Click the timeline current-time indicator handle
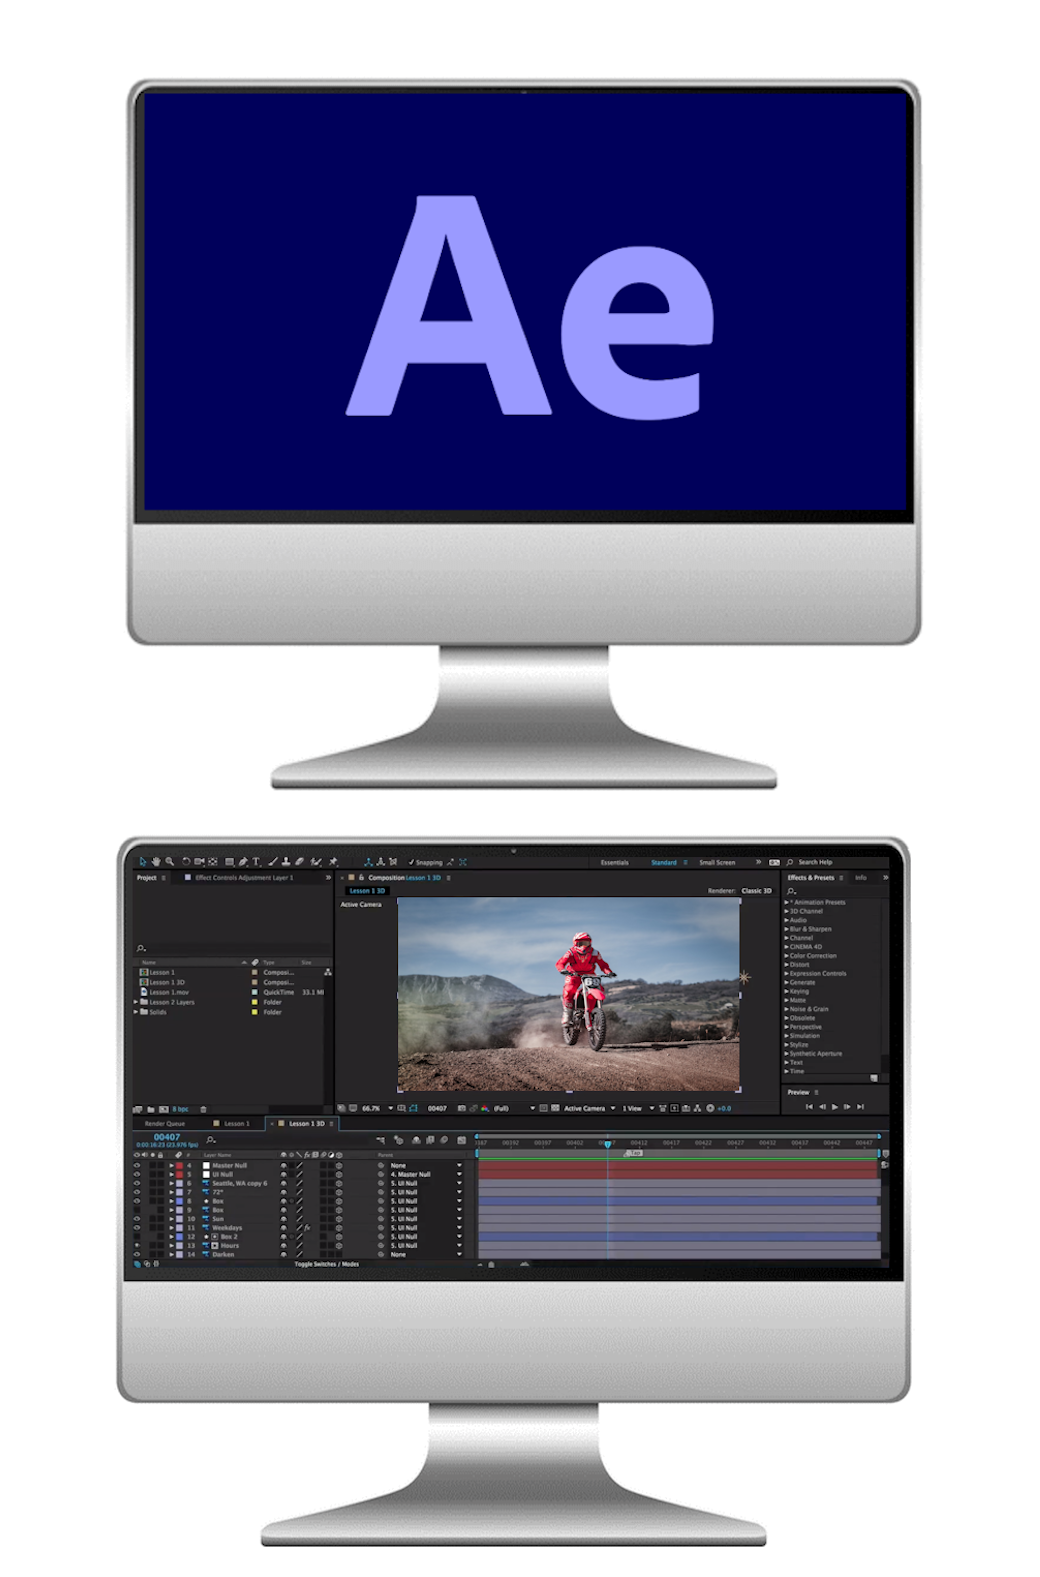 tap(607, 1144)
